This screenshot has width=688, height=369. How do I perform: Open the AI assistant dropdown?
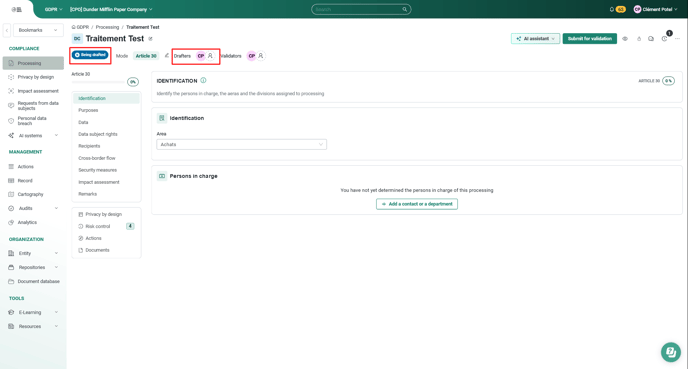coord(535,39)
